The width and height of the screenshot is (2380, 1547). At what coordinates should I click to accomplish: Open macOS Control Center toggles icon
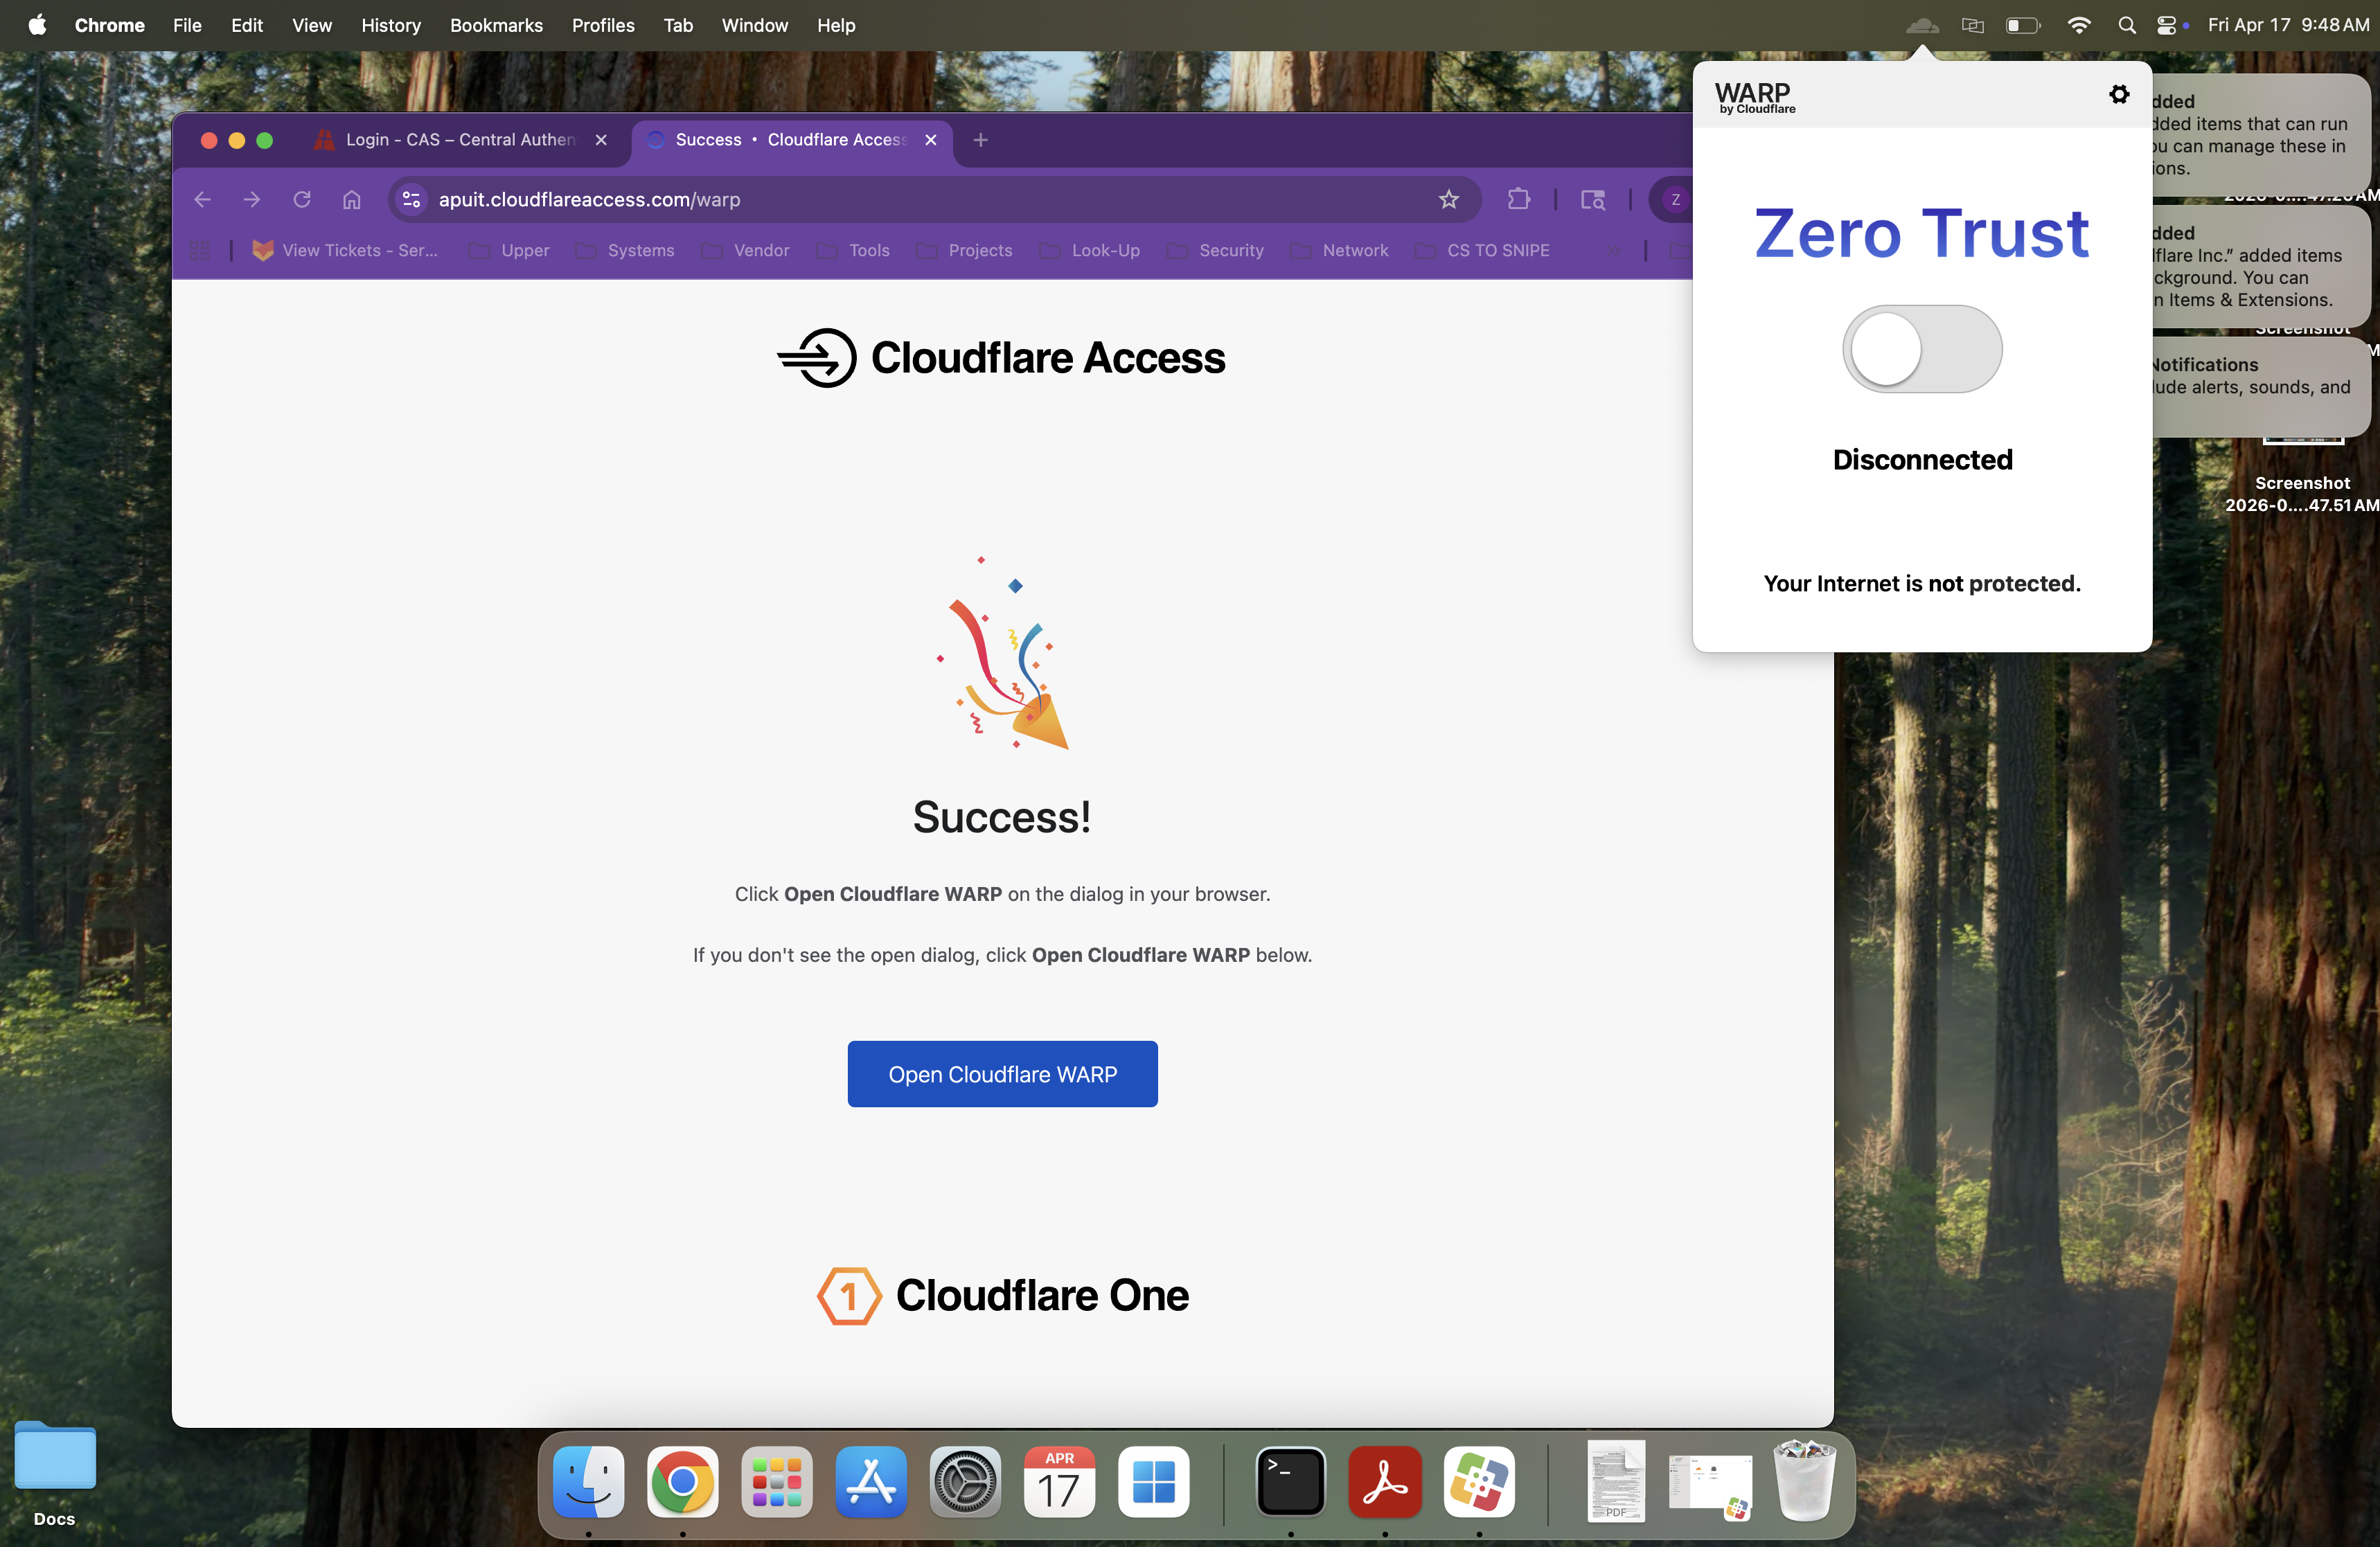point(2166,25)
